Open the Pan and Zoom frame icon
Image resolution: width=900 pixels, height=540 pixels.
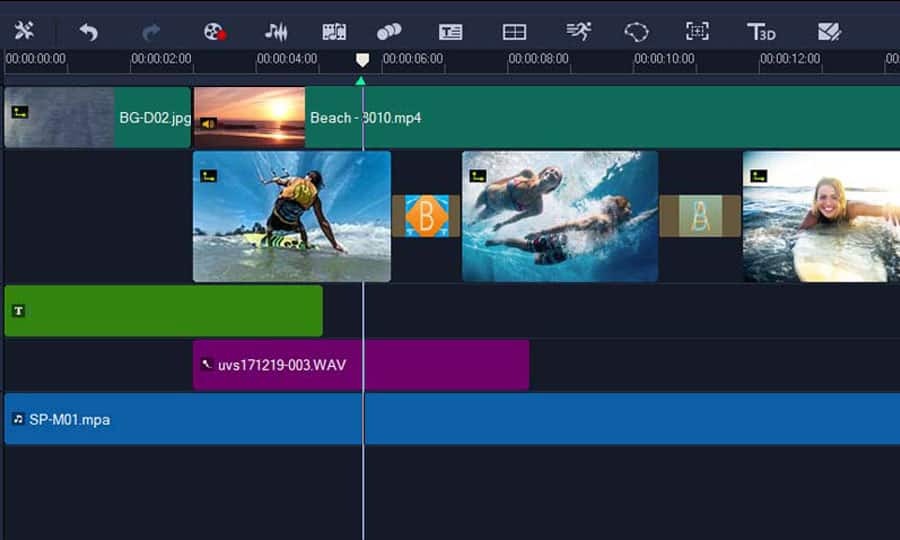[697, 31]
